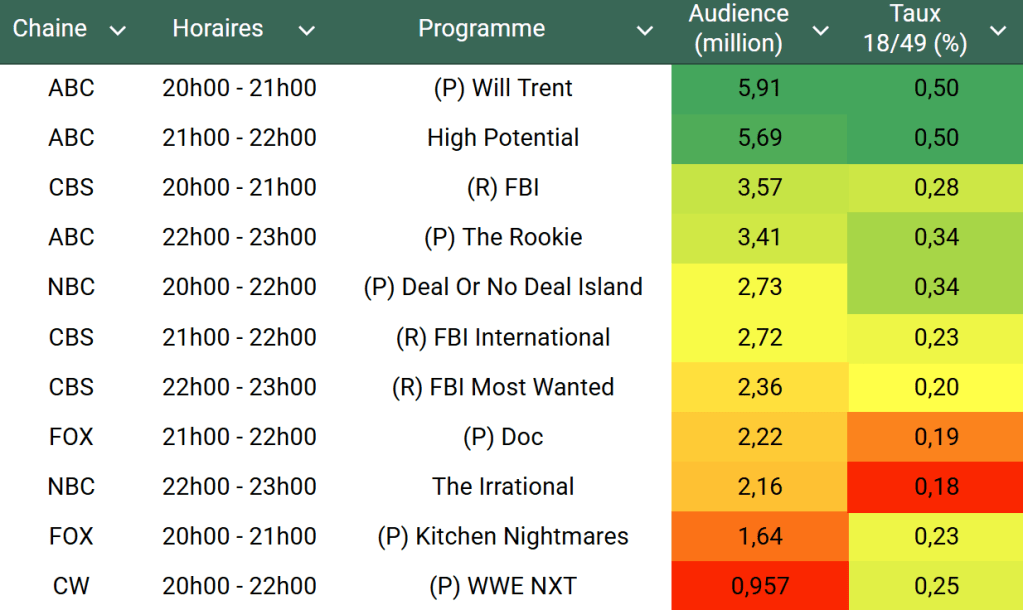Select the red 0,18 rating cell
Viewport: 1023px width, 610px height.
click(x=936, y=487)
